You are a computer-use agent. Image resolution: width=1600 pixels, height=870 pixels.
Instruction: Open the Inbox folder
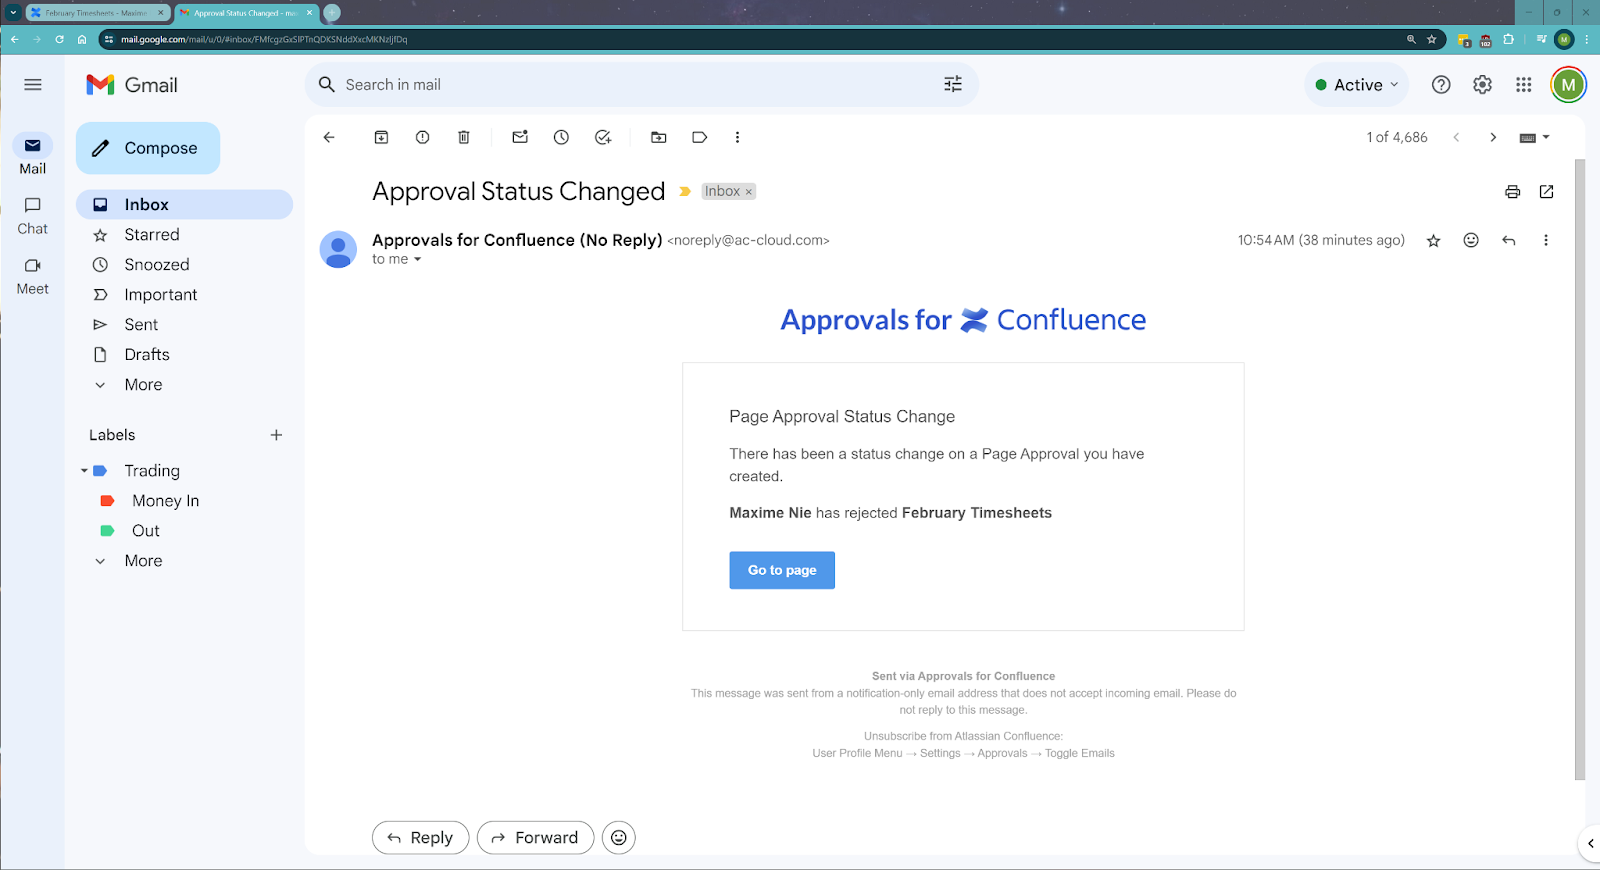point(185,204)
